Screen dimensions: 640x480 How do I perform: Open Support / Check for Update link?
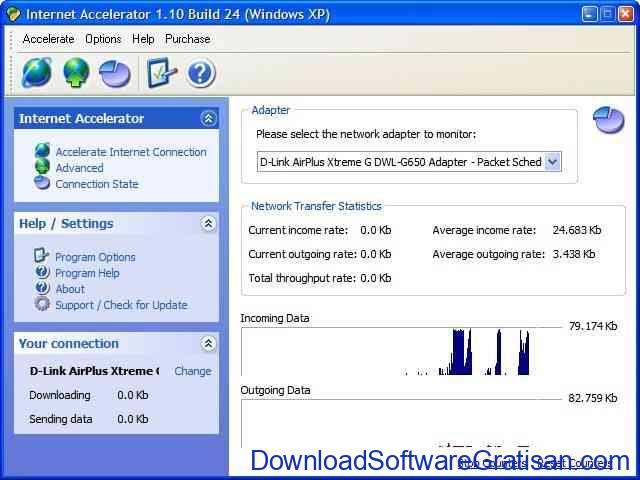[x=121, y=305]
